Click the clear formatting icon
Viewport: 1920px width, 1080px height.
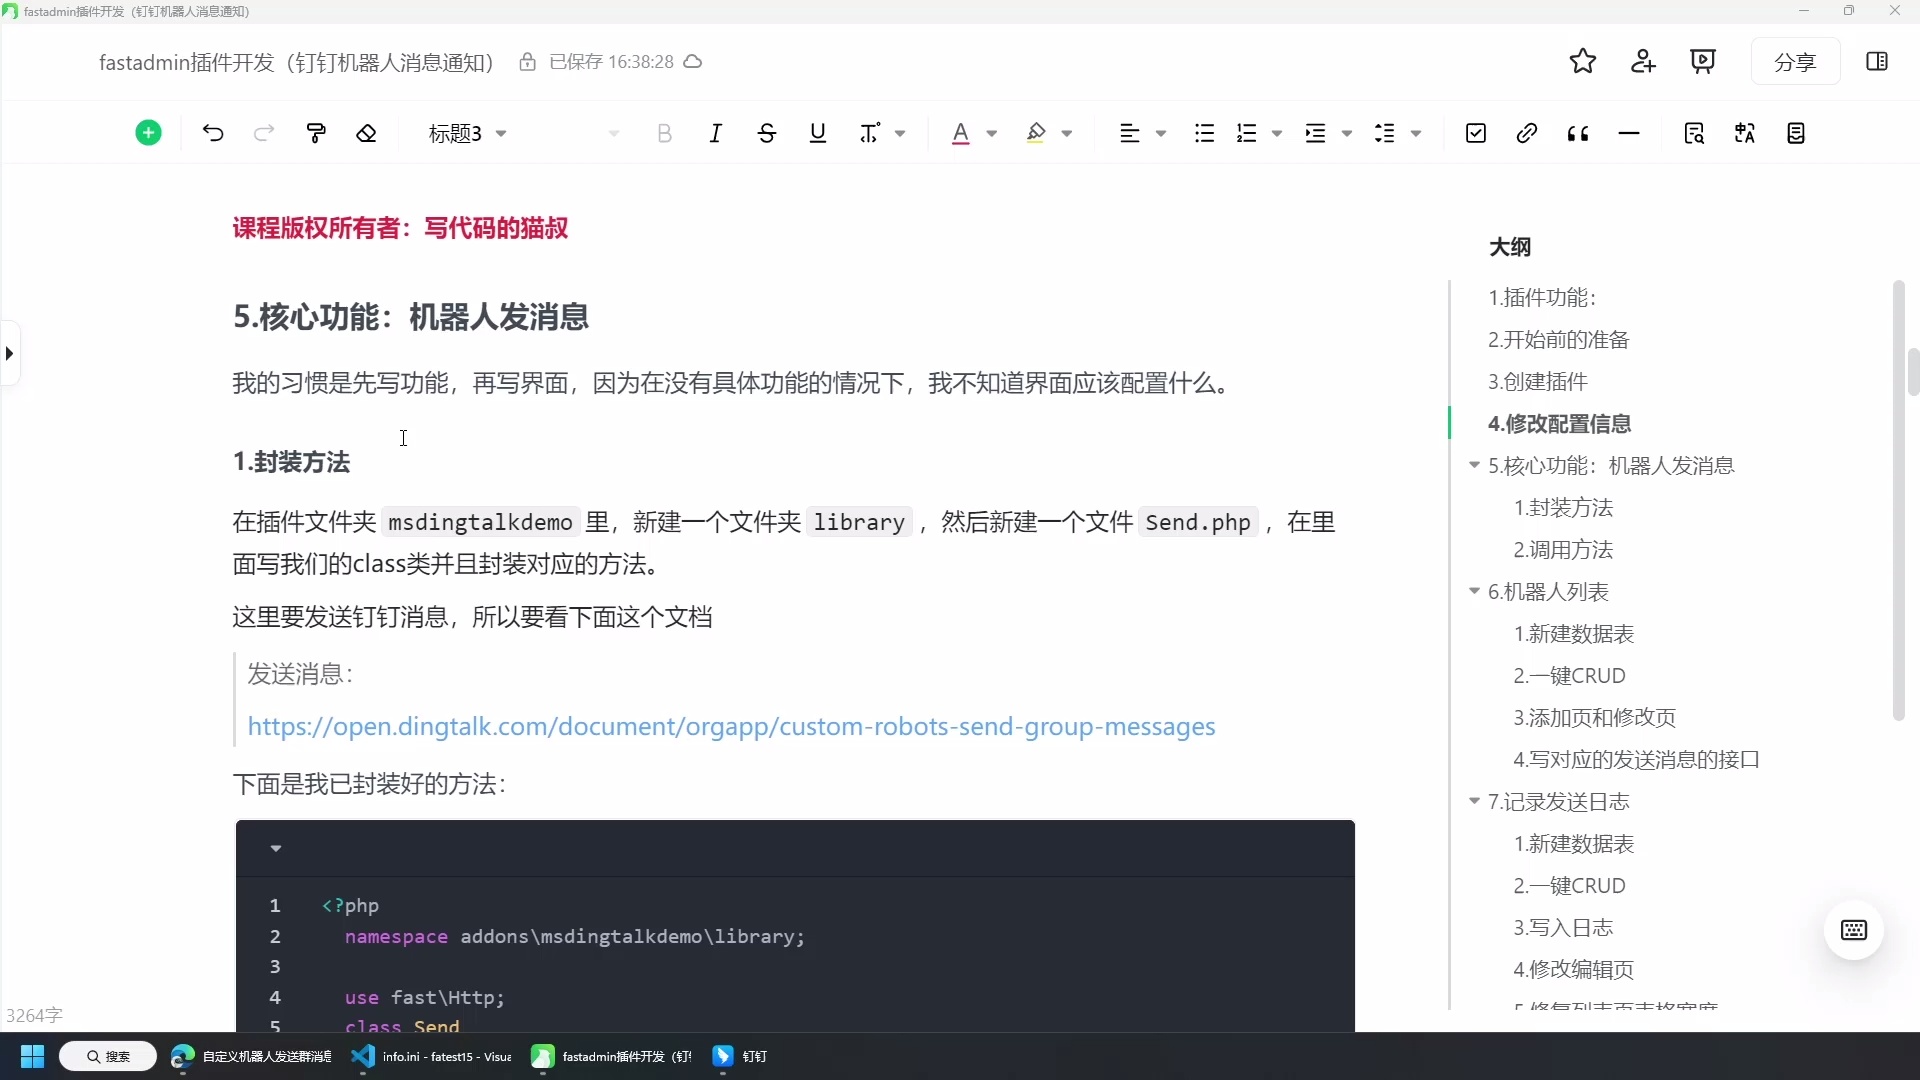point(366,133)
